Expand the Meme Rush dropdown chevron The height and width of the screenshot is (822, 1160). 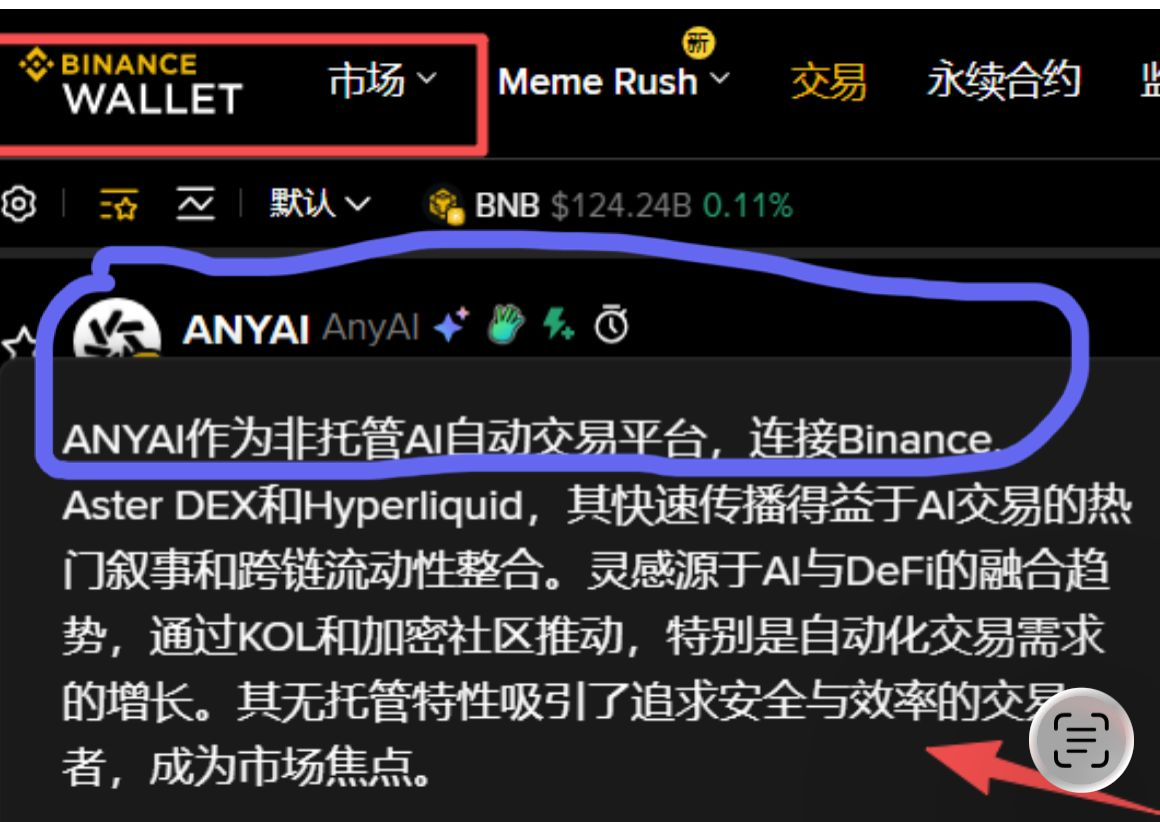(x=721, y=78)
